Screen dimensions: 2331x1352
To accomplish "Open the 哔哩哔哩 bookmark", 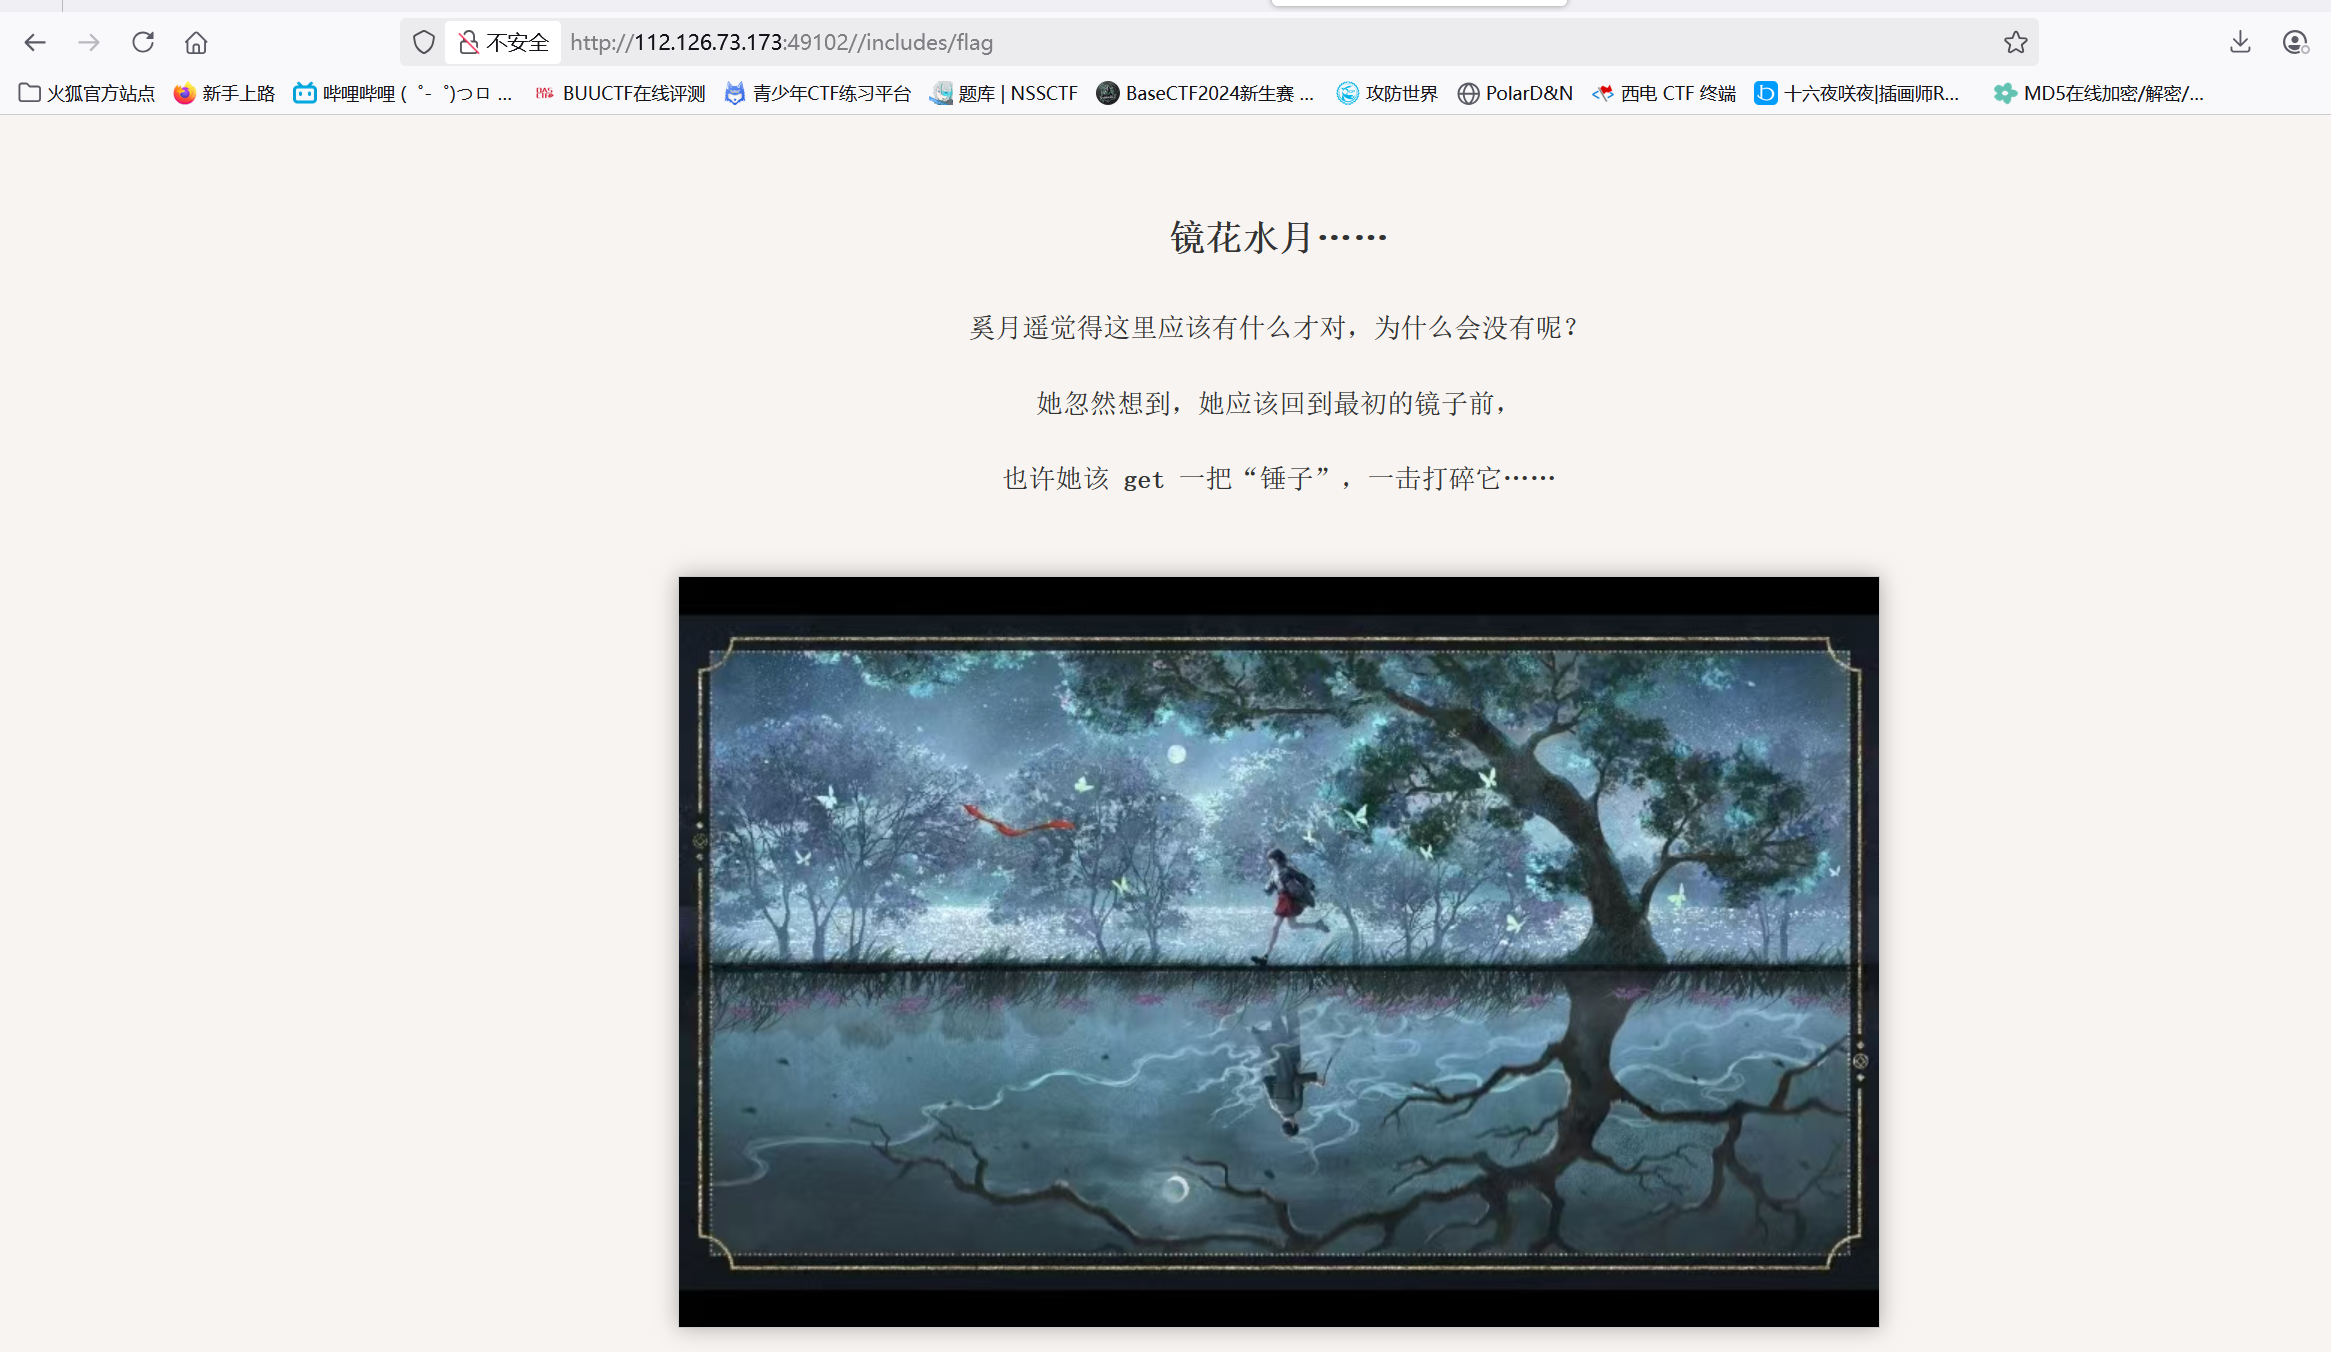I will pyautogui.click(x=403, y=93).
